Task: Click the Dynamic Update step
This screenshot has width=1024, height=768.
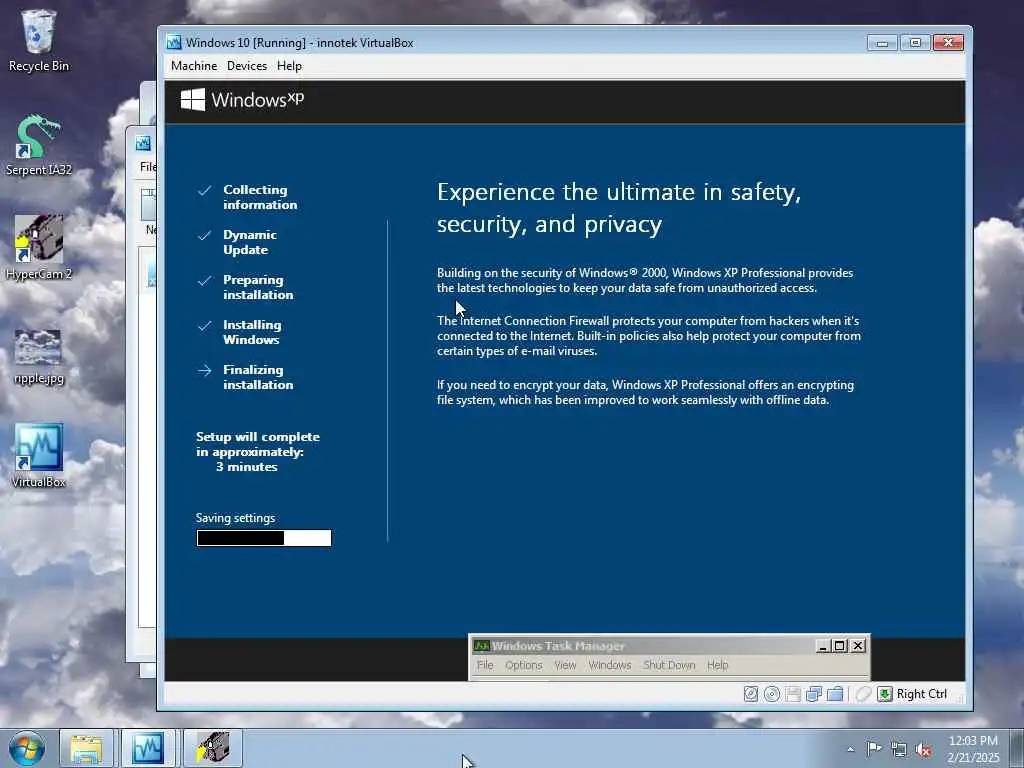Action: pyautogui.click(x=249, y=242)
